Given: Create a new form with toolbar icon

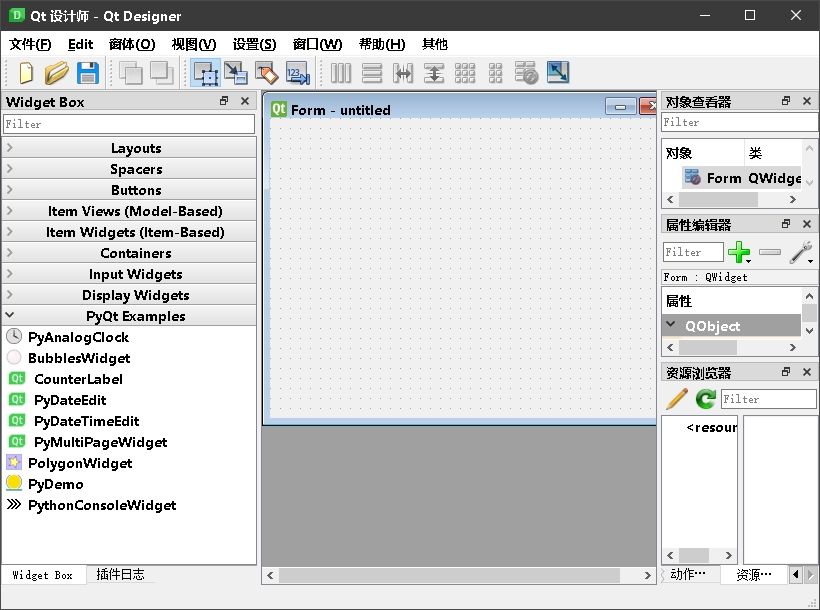Looking at the screenshot, I should (26, 73).
